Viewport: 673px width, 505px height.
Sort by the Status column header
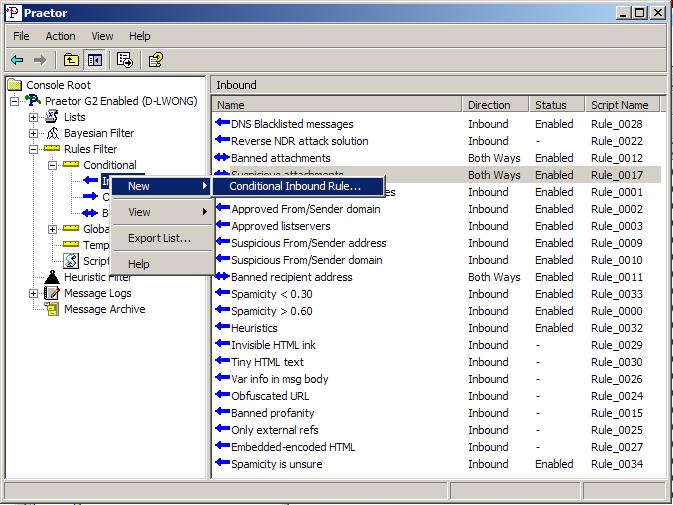pos(557,105)
